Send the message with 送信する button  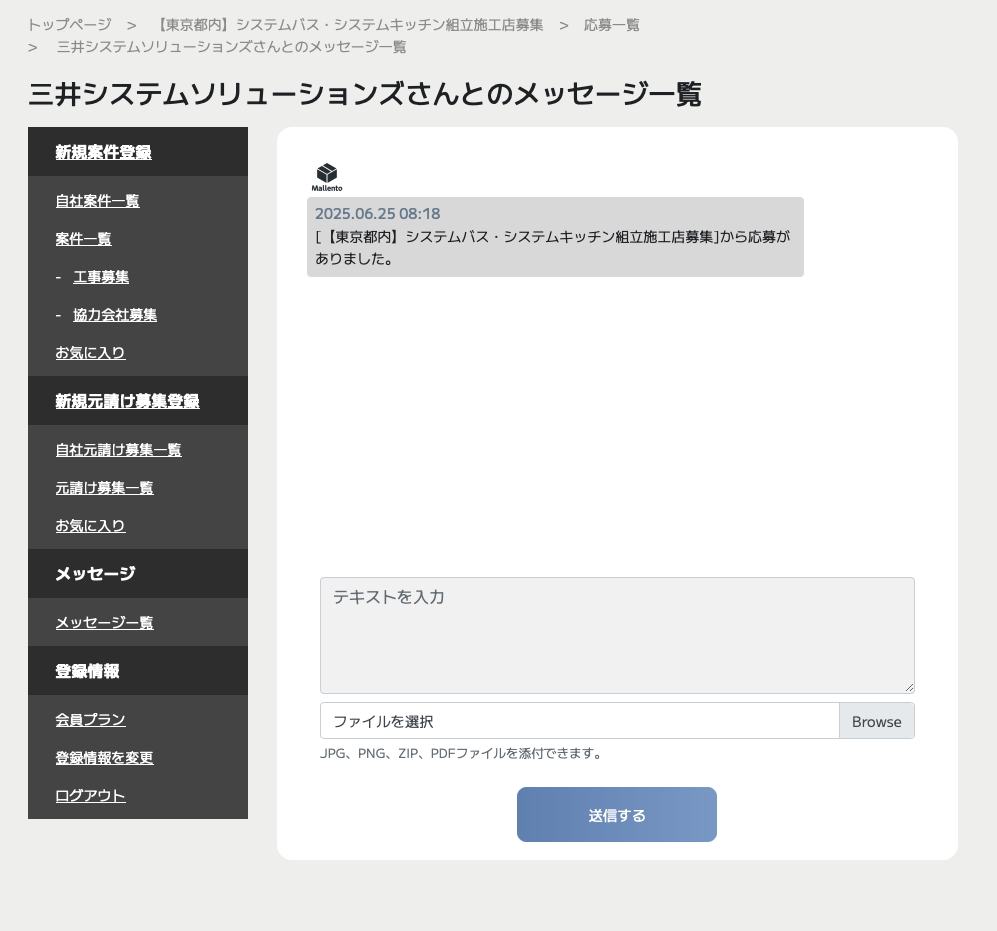[x=616, y=815]
